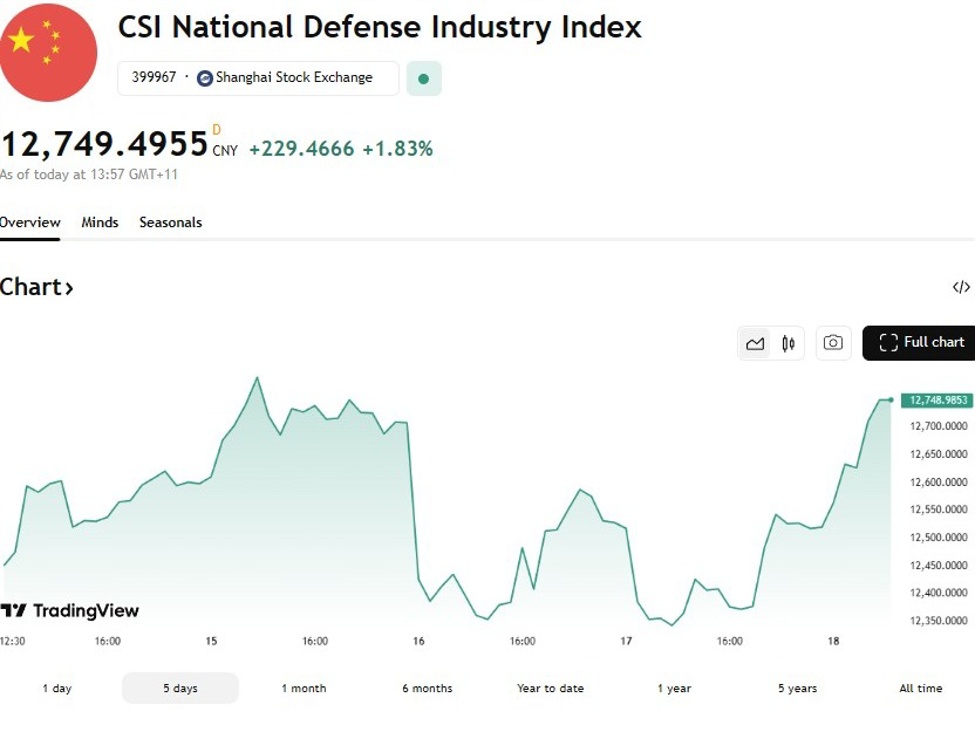Show Year to date range

[x=550, y=688]
